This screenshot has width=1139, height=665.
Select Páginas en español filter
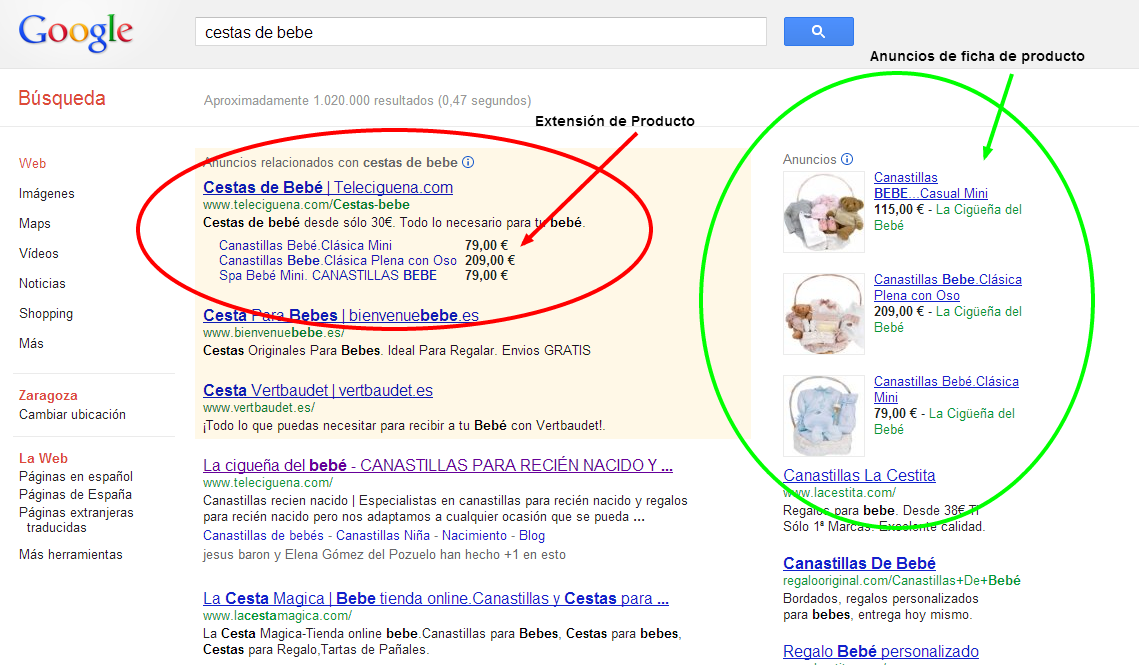(x=76, y=476)
